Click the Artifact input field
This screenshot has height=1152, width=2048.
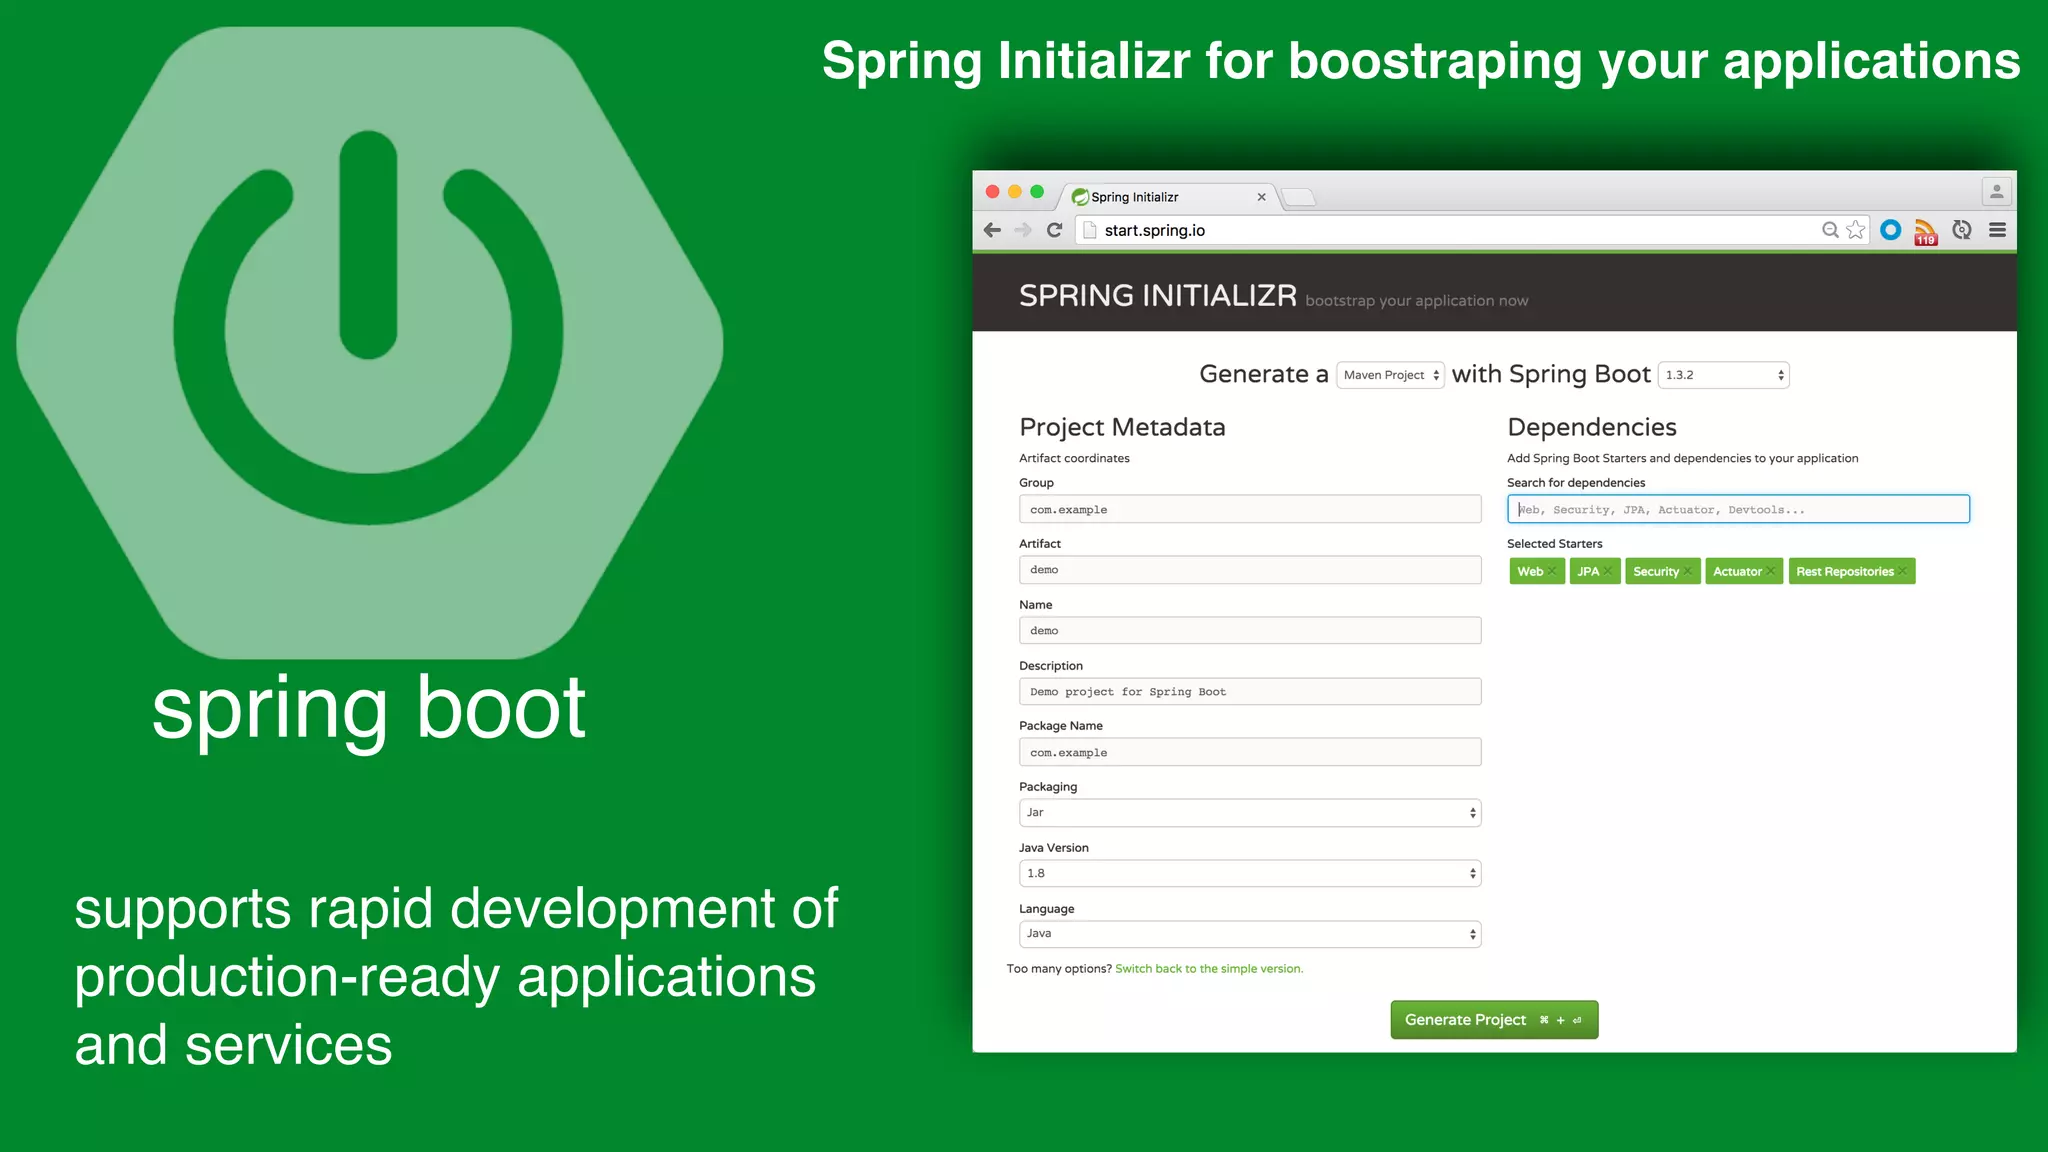[1250, 570]
